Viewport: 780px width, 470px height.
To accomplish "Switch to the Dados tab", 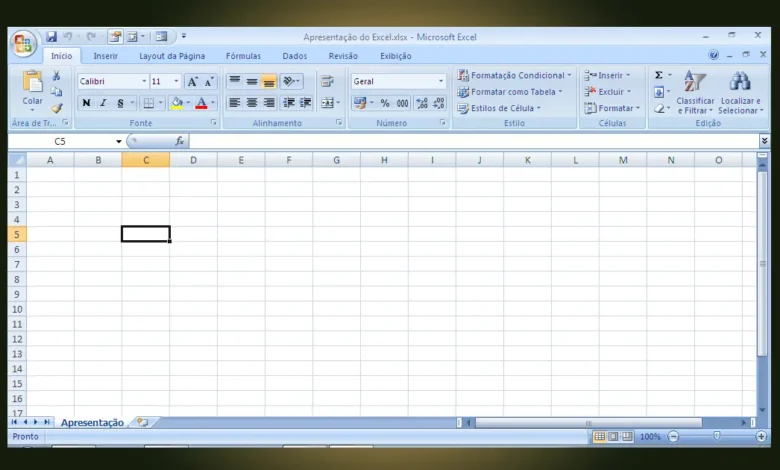I will [294, 56].
